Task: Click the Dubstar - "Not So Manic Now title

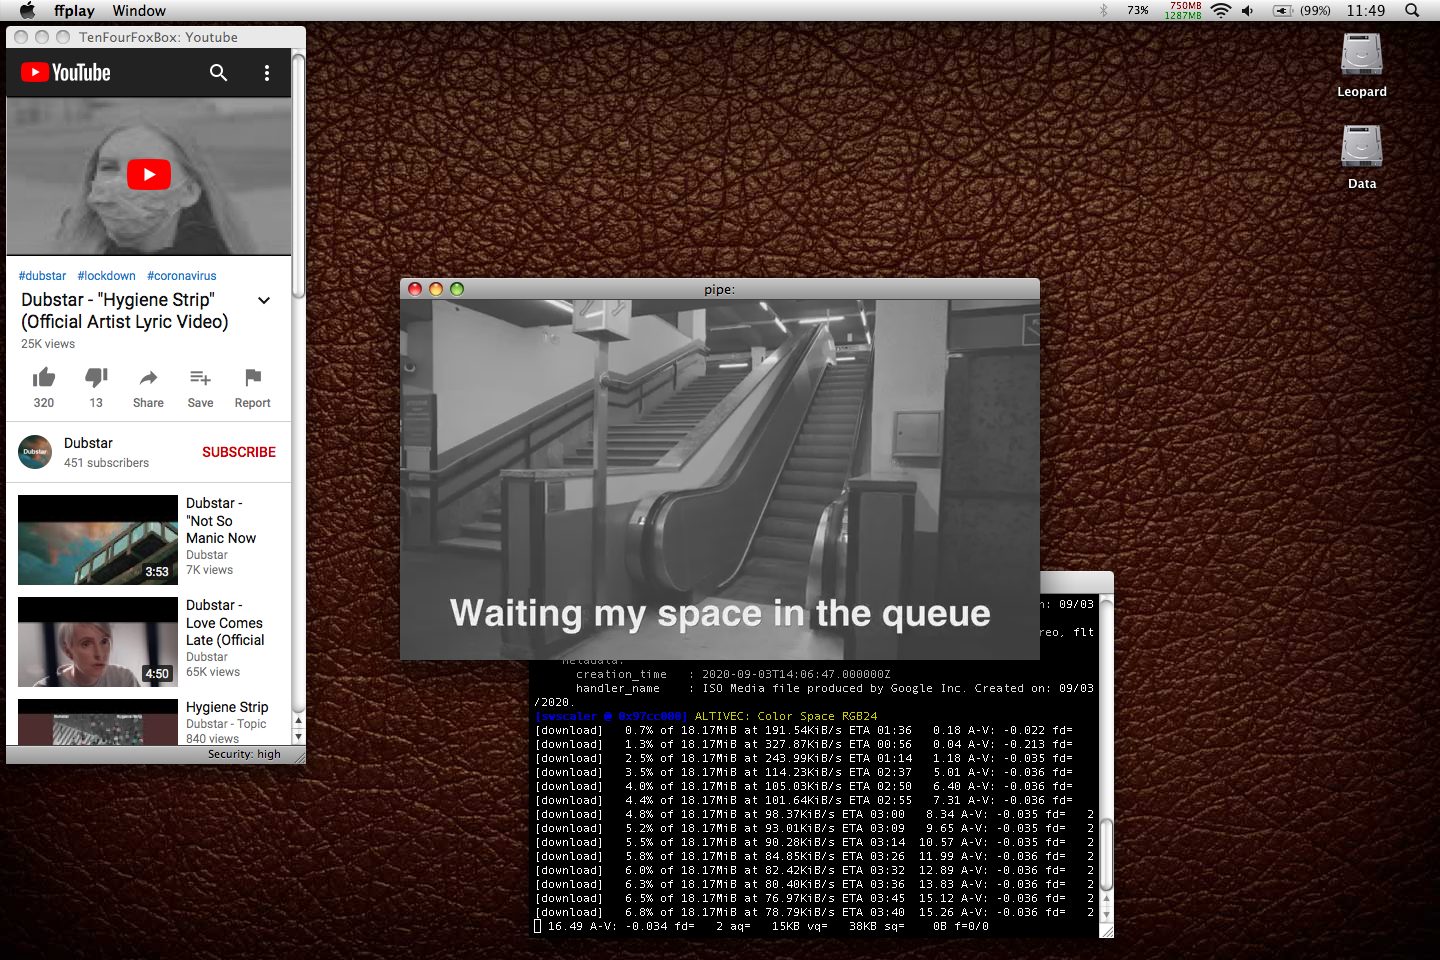Action: coord(221,521)
